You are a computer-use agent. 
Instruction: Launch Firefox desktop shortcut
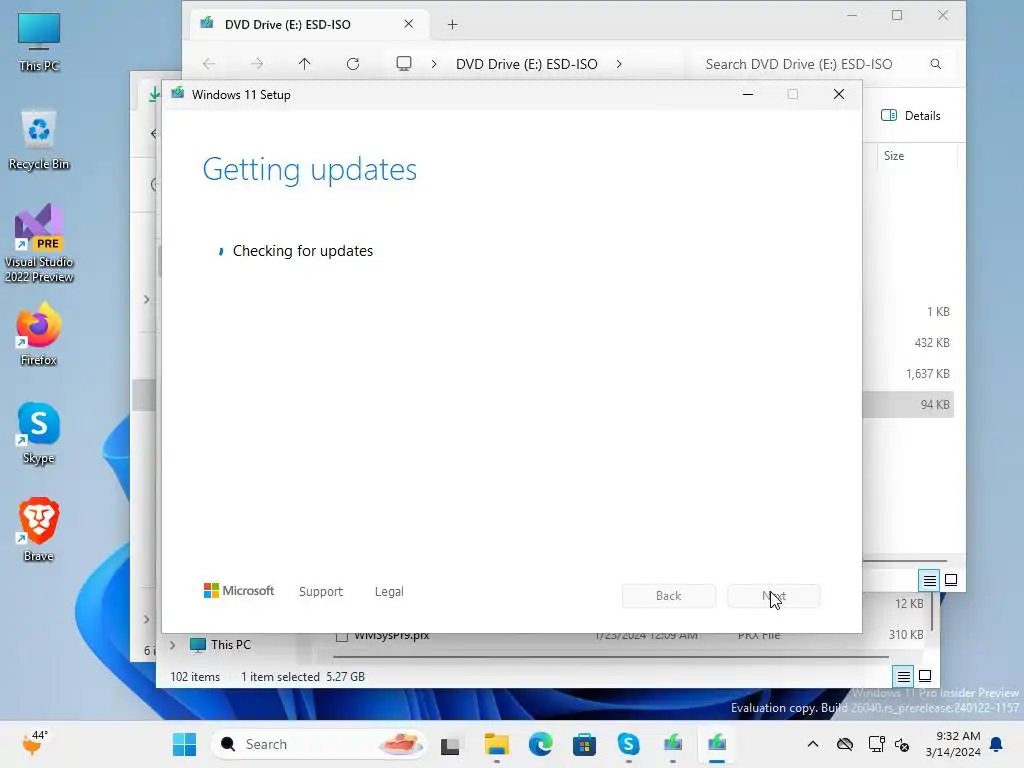(39, 334)
